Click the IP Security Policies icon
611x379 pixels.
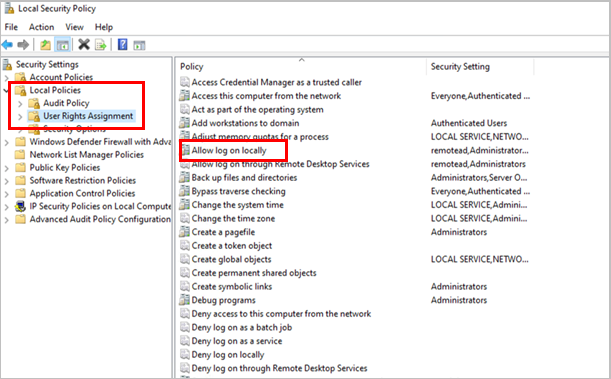pyautogui.click(x=20, y=206)
